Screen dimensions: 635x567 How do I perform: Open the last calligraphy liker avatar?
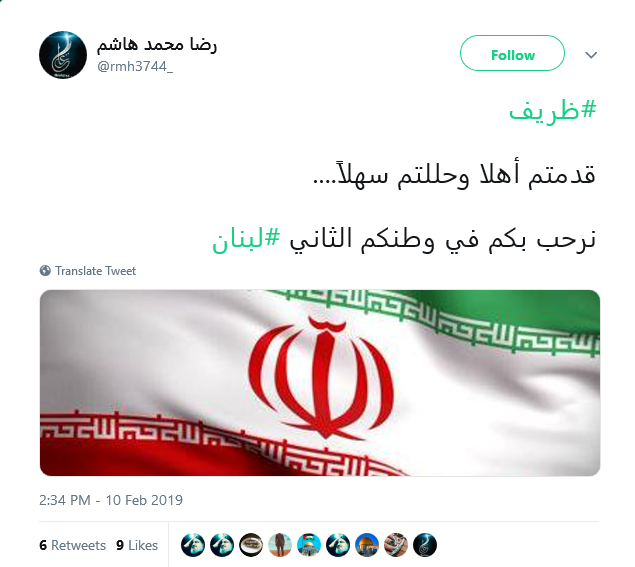425,545
